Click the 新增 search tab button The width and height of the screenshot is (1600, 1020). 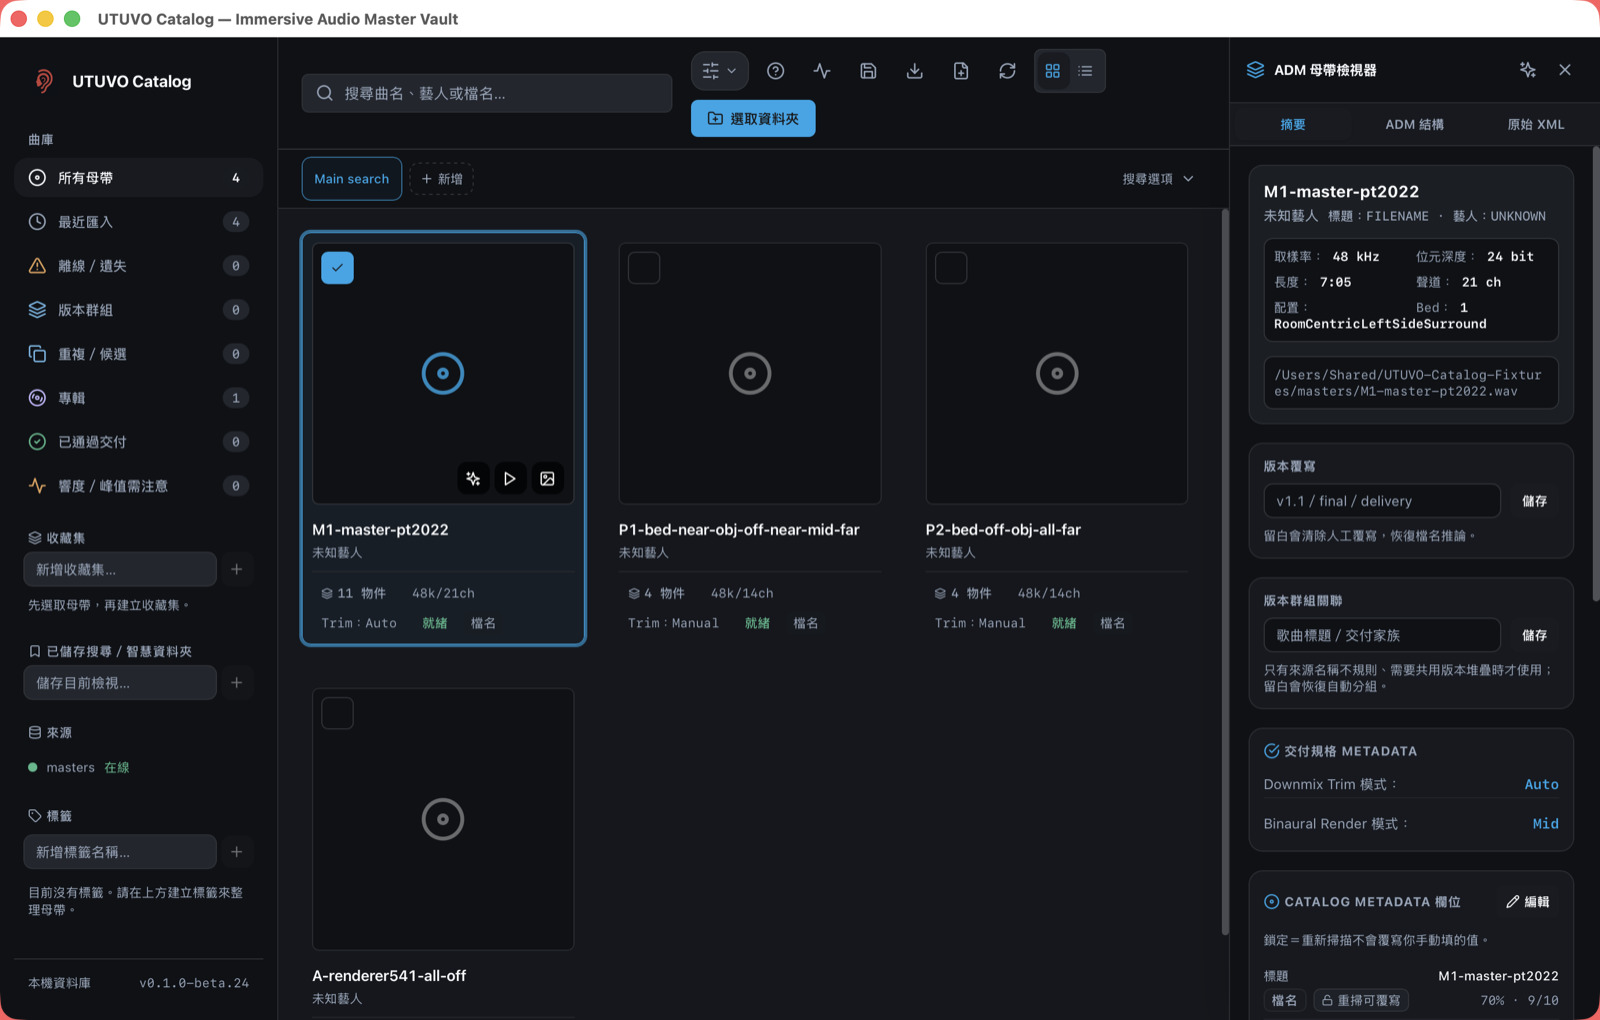click(442, 179)
